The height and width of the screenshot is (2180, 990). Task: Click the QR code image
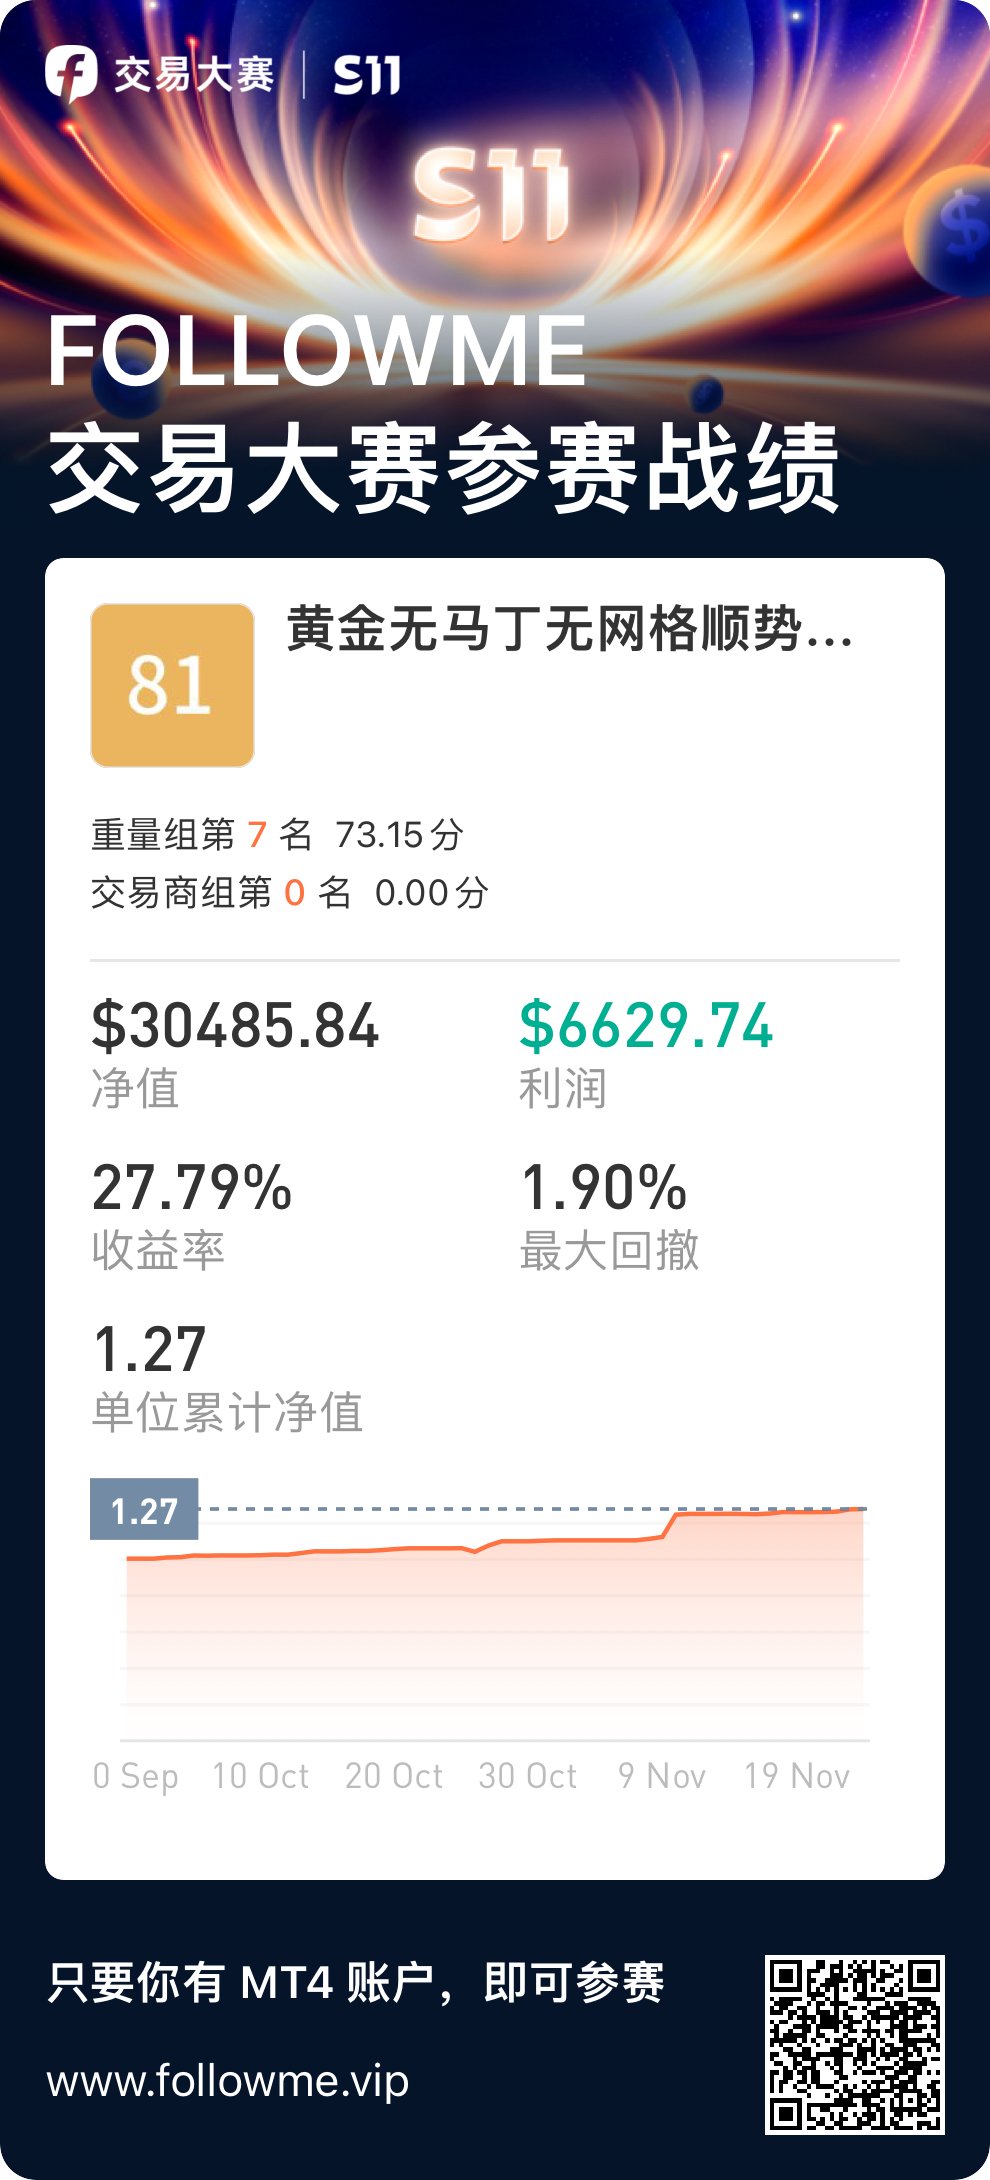click(855, 2045)
